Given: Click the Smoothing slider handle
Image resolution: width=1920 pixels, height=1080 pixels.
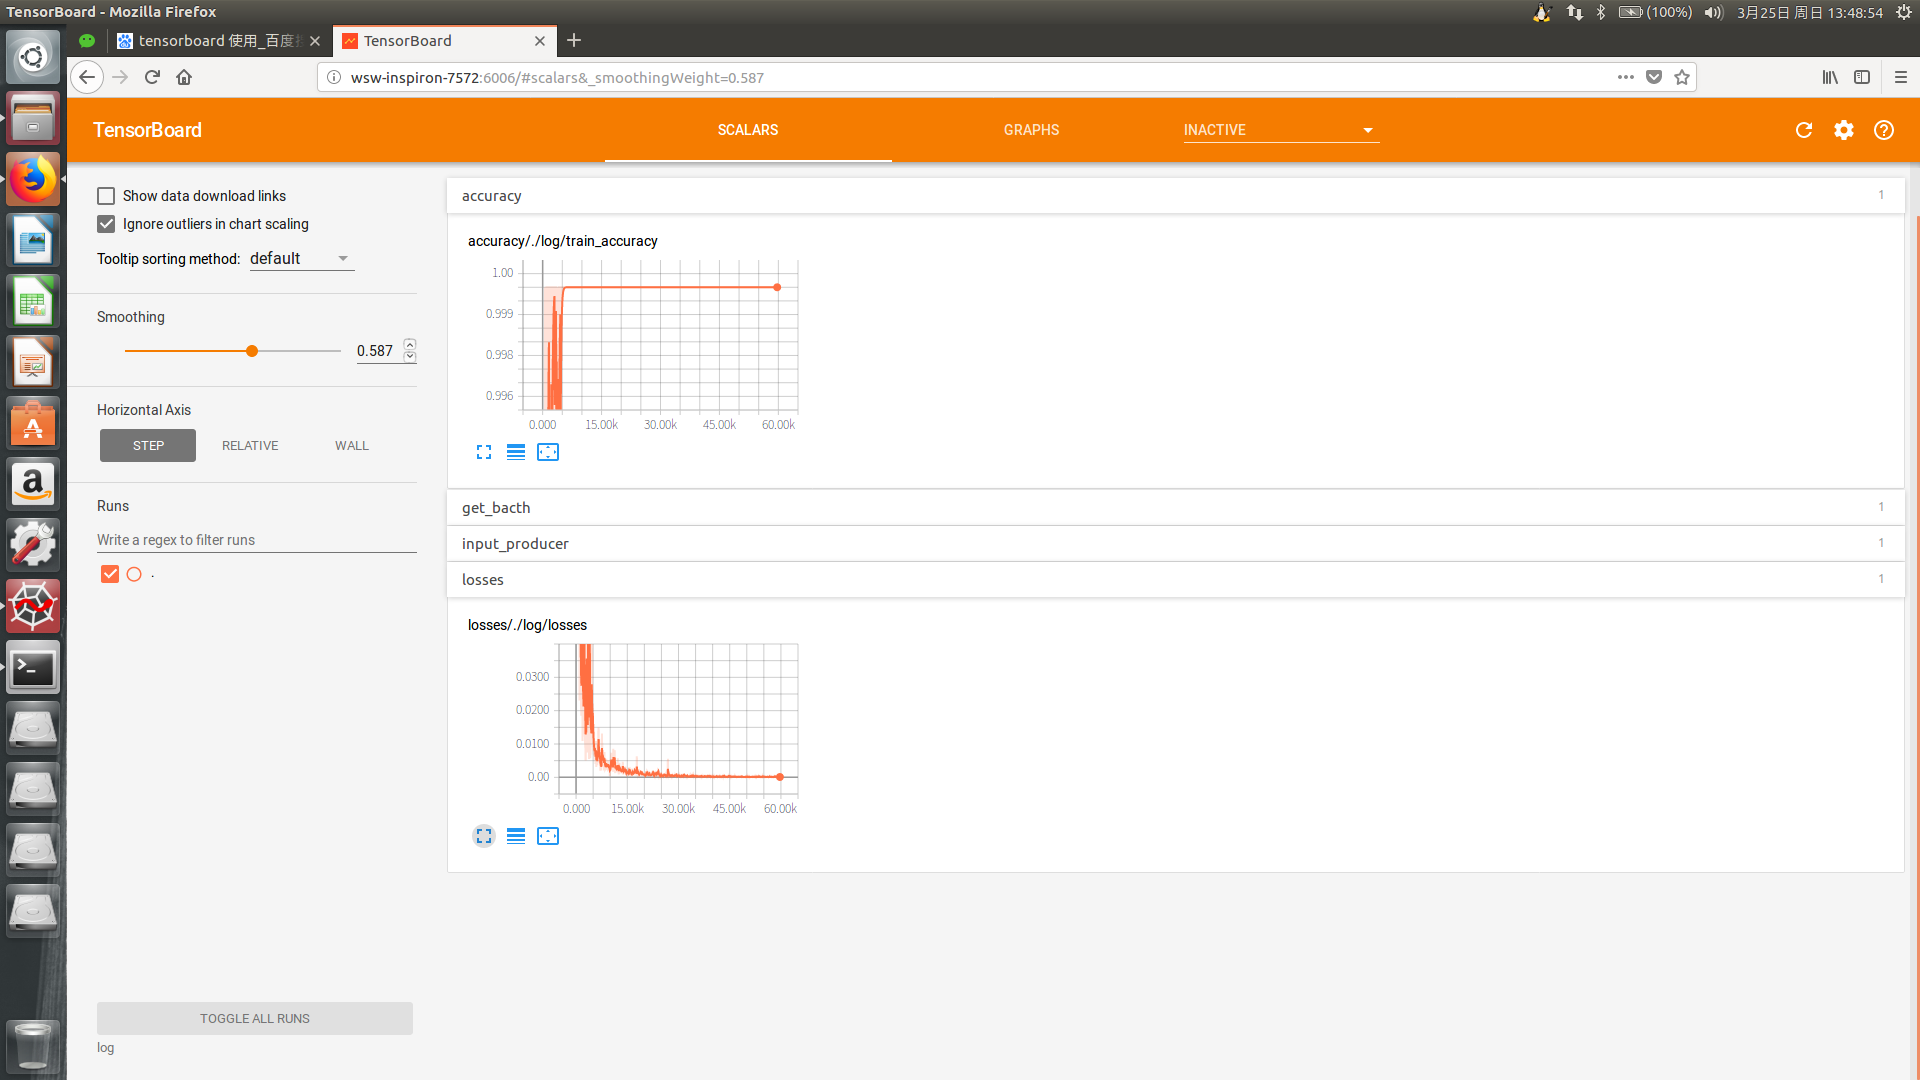Looking at the screenshot, I should (x=252, y=351).
